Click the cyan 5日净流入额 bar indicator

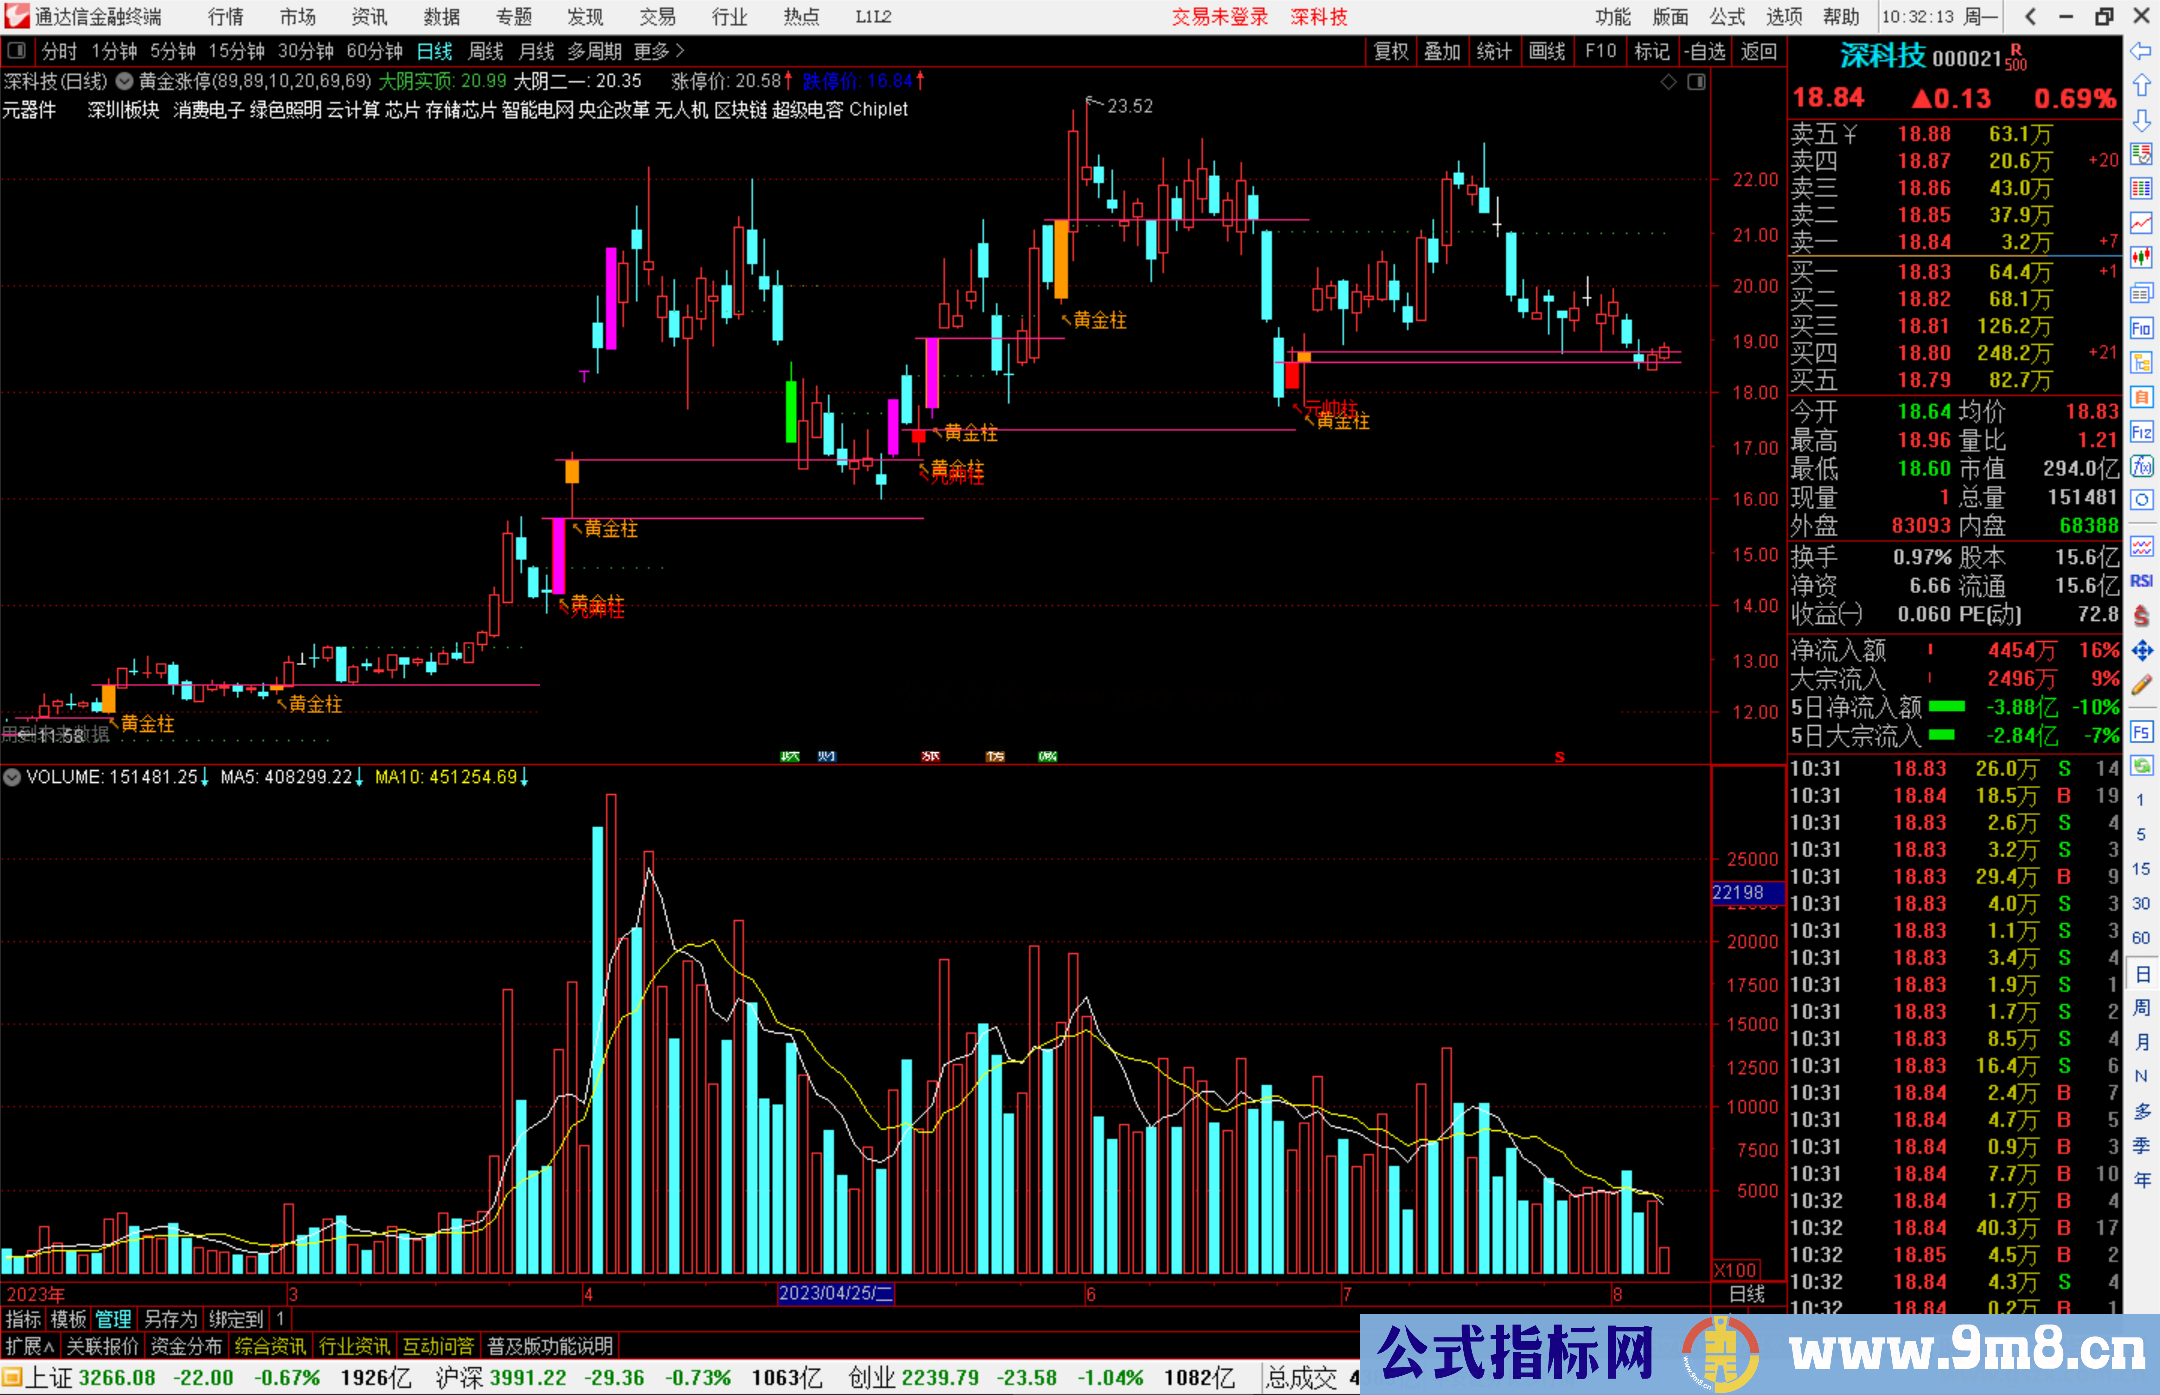[x=1946, y=707]
